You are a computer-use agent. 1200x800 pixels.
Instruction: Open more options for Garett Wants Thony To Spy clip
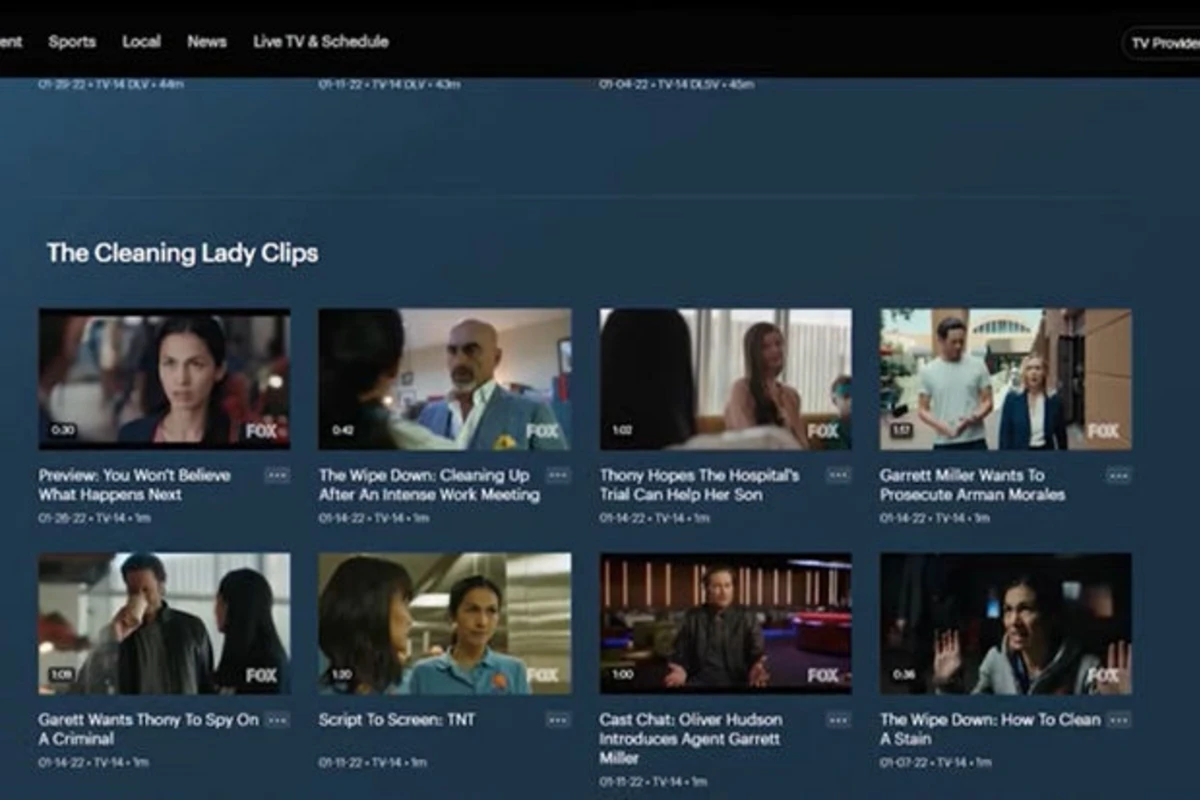[277, 720]
